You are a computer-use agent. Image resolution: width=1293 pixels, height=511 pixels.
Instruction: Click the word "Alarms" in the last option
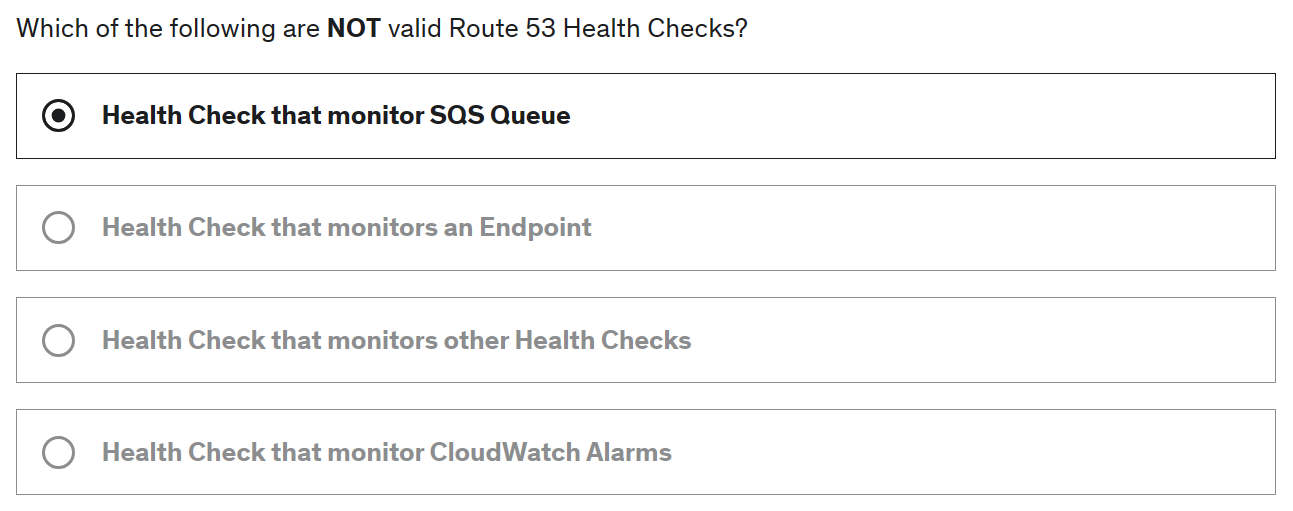tap(628, 452)
